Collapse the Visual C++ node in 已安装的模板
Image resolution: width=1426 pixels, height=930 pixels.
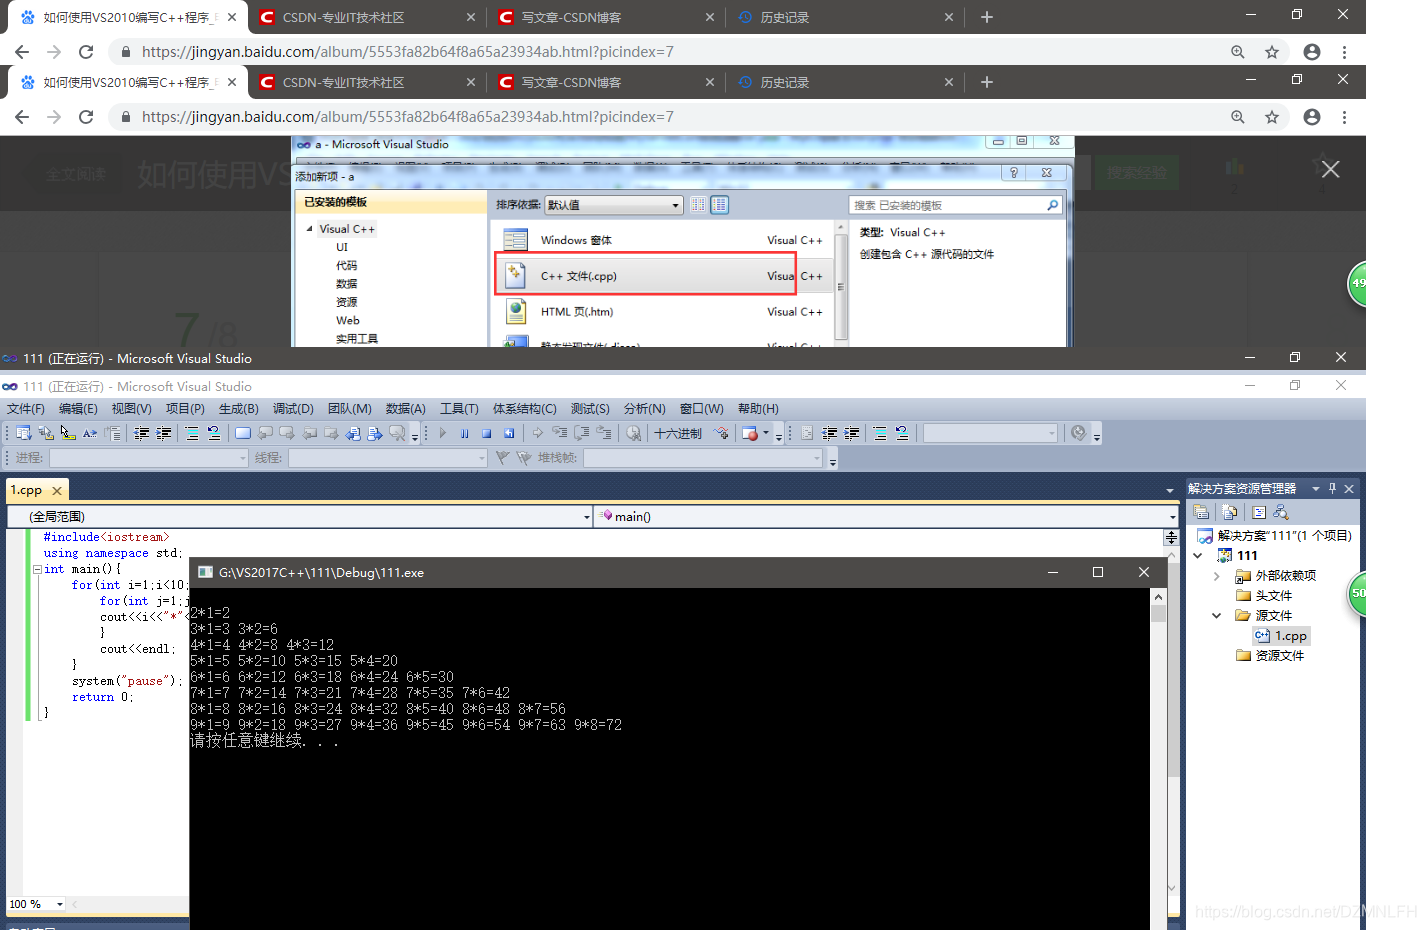tap(309, 229)
